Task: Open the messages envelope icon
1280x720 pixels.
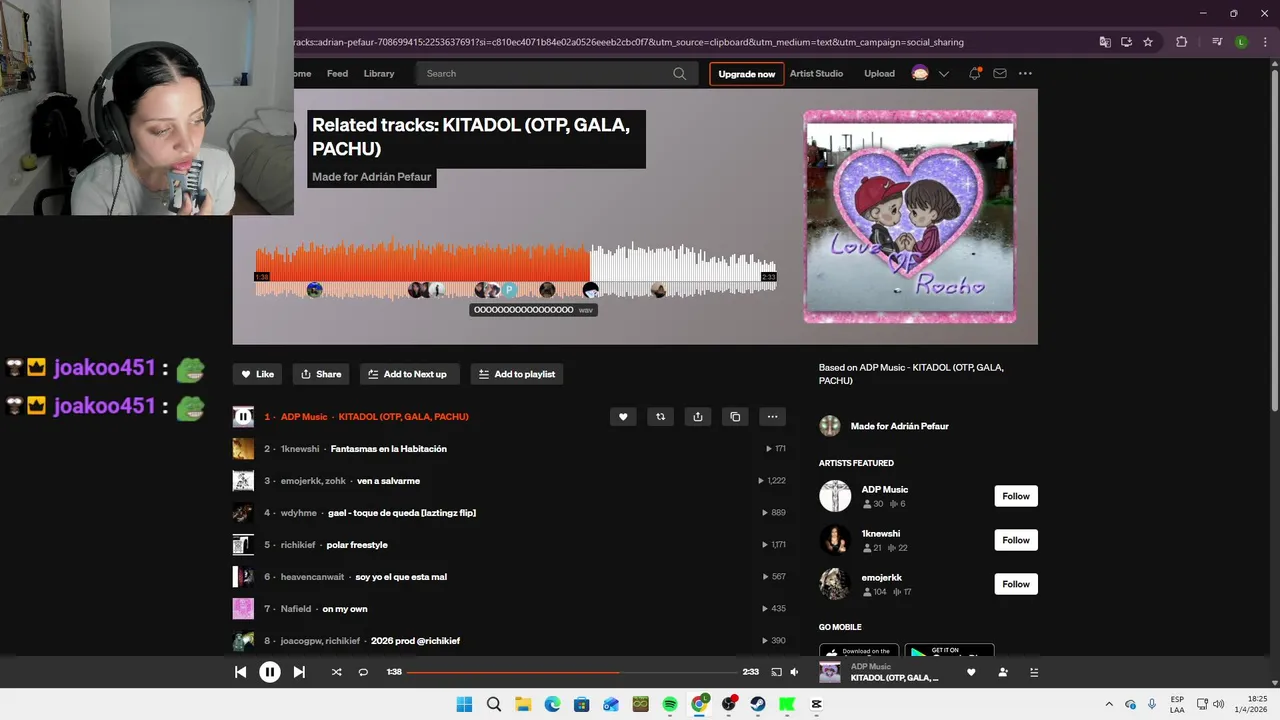Action: tap(1000, 74)
